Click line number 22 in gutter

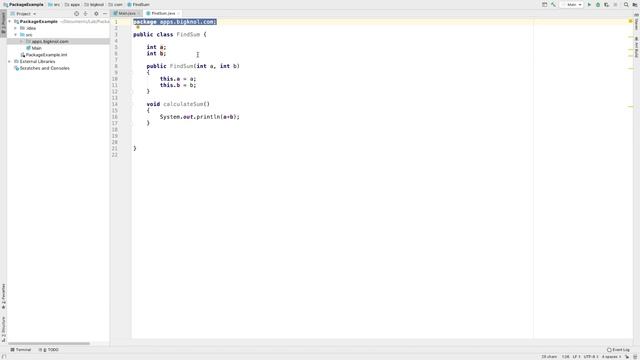116,155
